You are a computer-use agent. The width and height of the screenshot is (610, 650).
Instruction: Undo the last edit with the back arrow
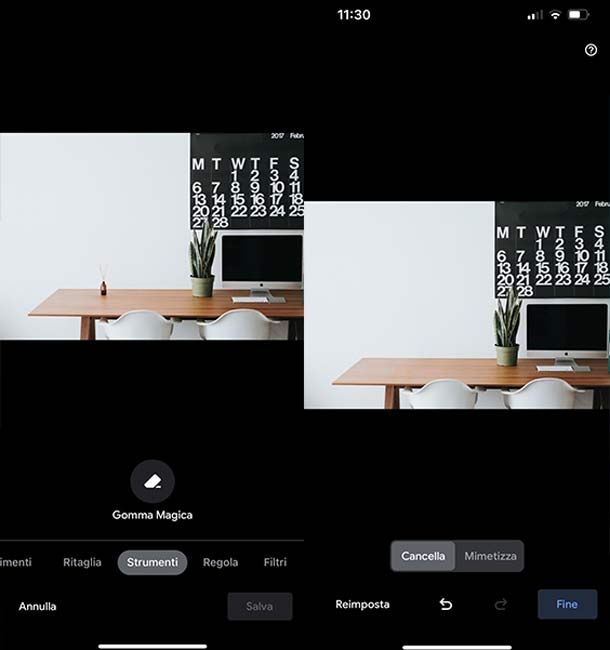pos(445,604)
